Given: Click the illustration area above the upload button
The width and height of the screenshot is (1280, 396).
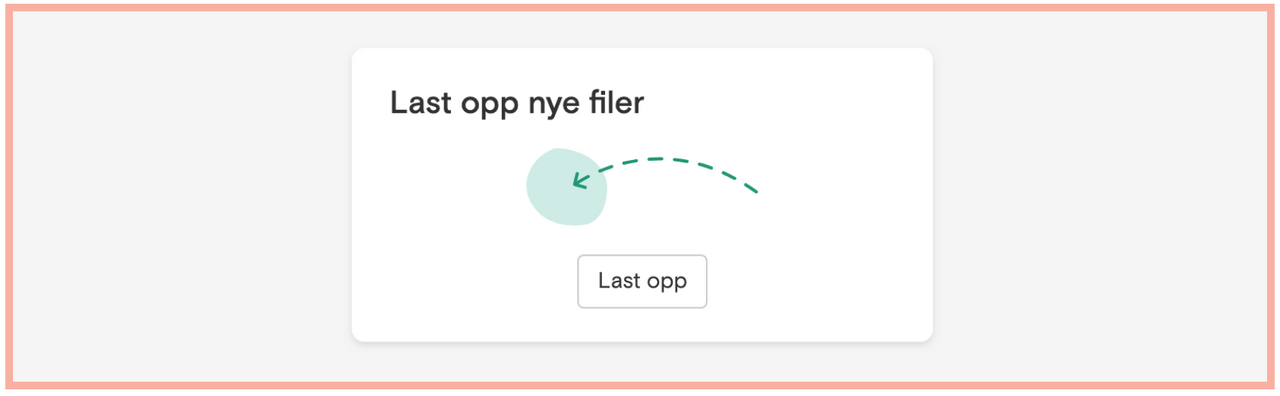Looking at the screenshot, I should [x=642, y=187].
